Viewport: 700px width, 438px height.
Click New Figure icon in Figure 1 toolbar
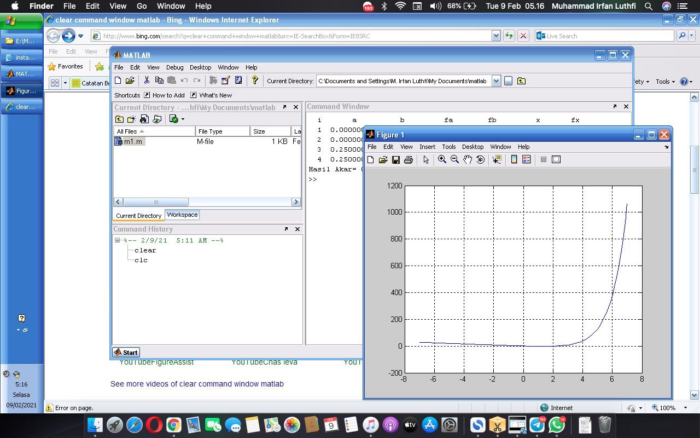click(371, 160)
